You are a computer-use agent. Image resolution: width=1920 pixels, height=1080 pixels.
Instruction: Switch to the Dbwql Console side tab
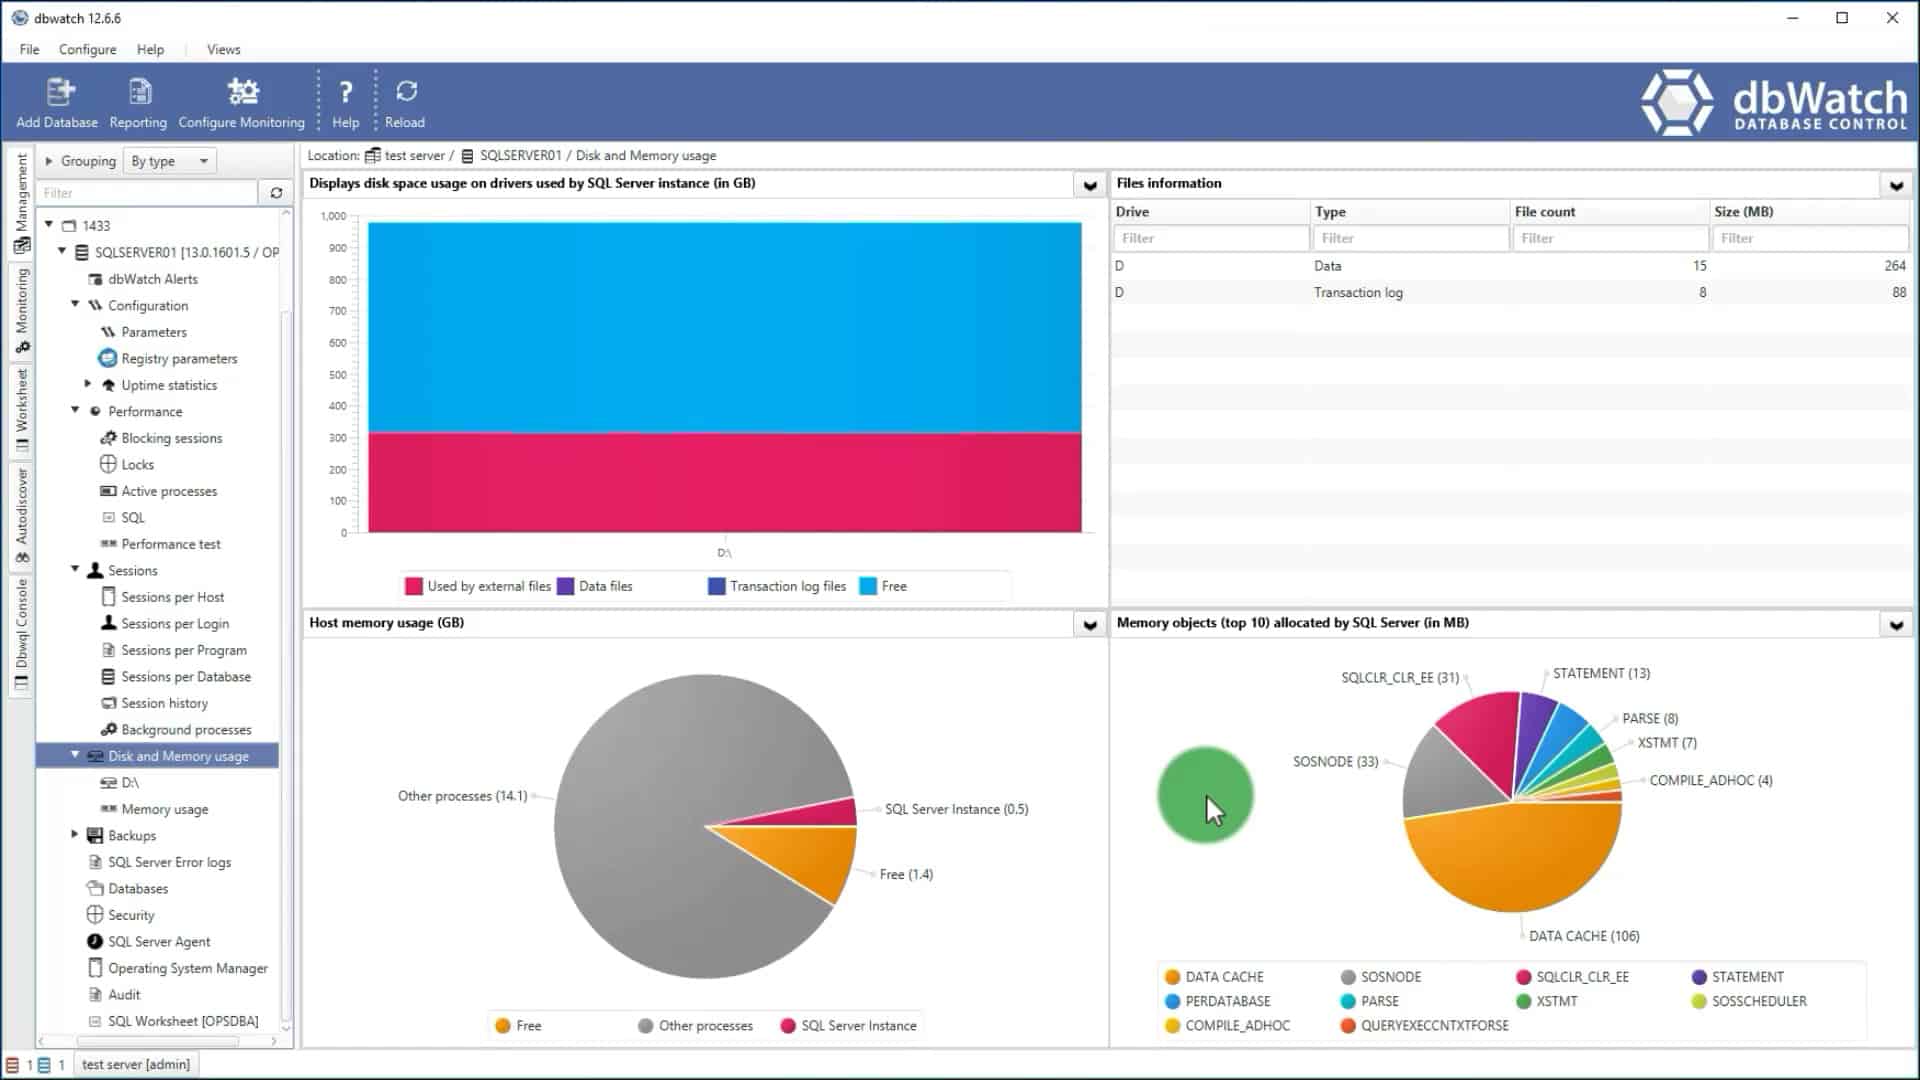22,635
